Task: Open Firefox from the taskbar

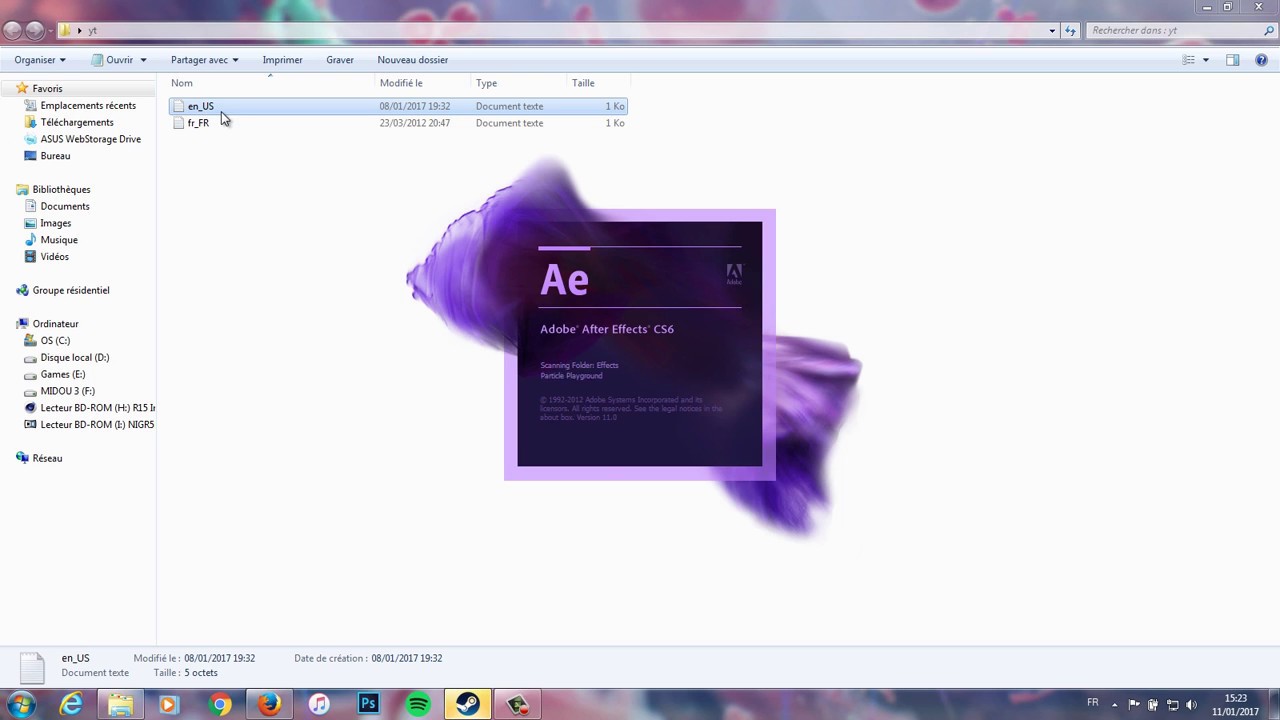Action: coord(269,705)
